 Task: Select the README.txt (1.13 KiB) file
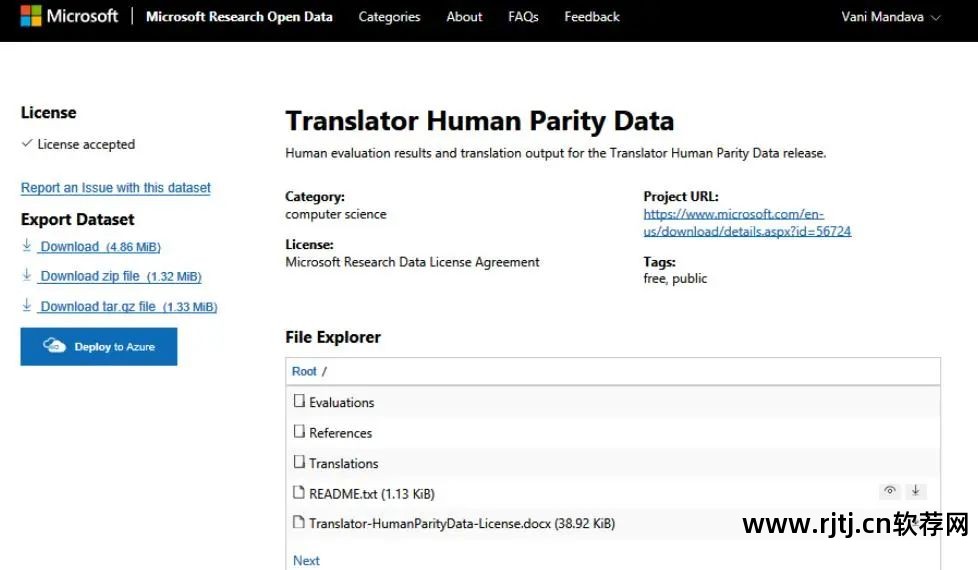pyautogui.click(x=372, y=494)
